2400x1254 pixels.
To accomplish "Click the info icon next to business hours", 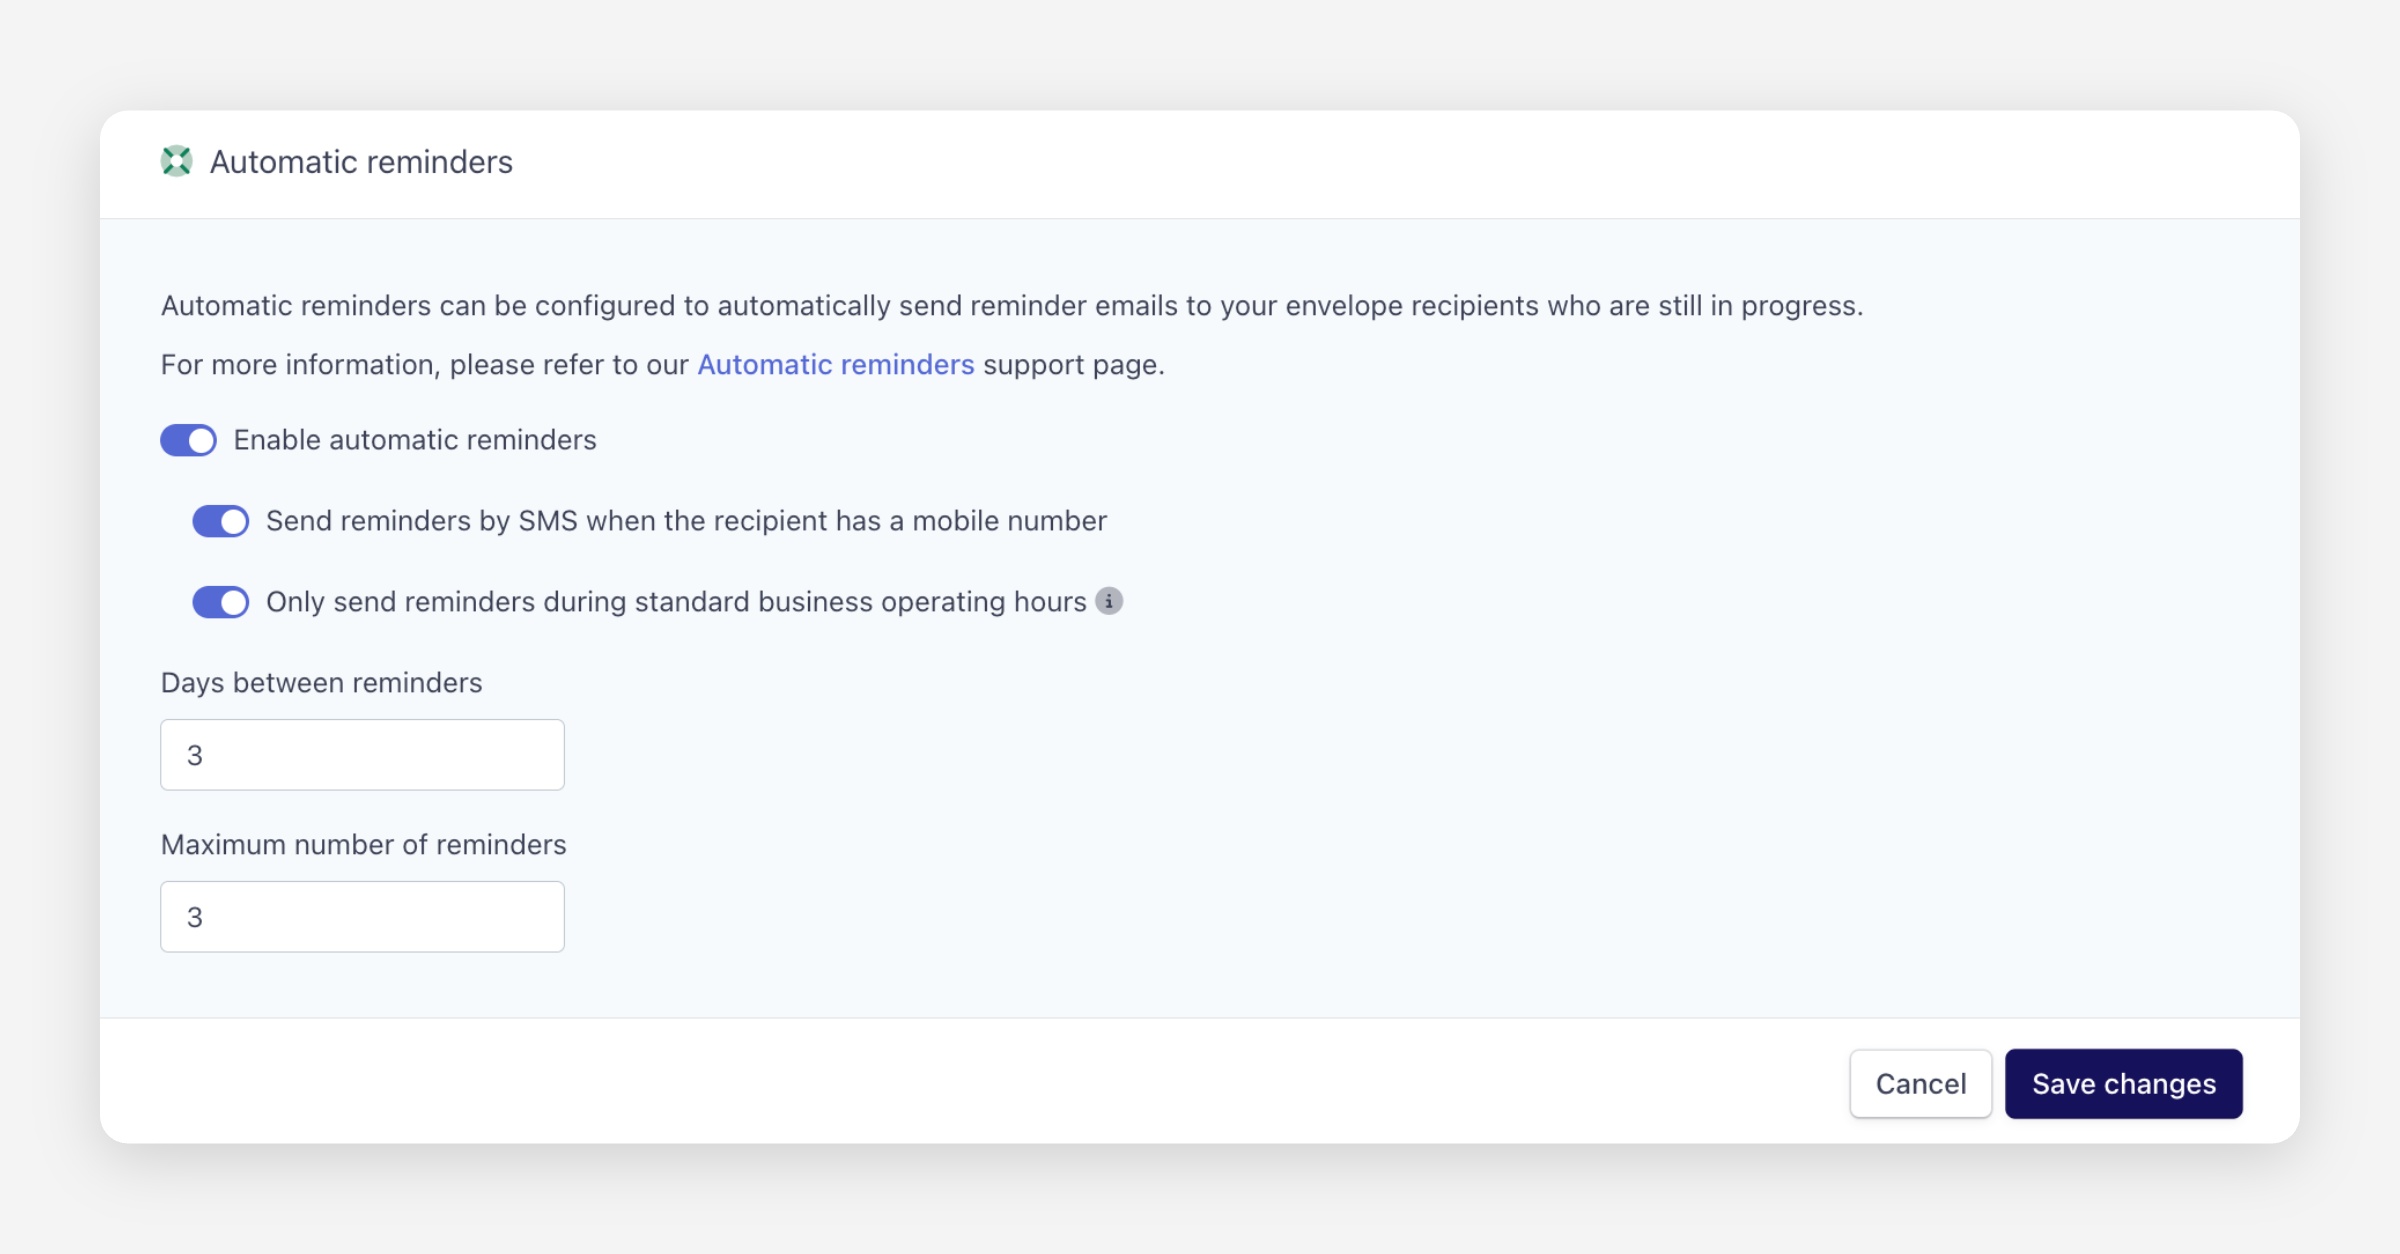I will [1109, 601].
